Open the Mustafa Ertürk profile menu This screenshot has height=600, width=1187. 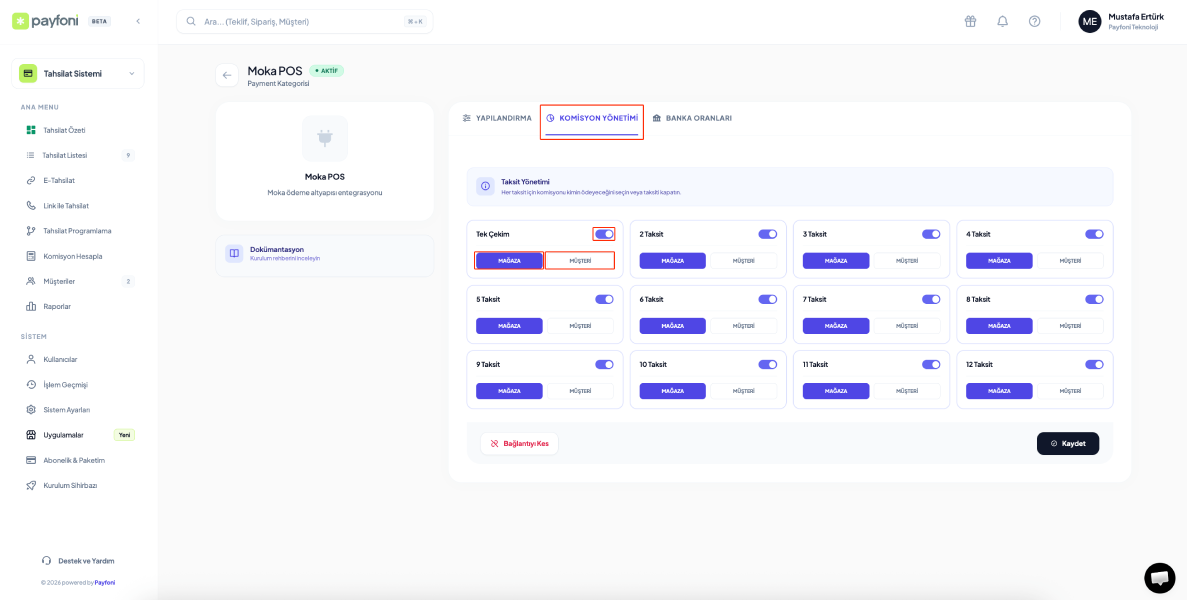(x=1120, y=21)
